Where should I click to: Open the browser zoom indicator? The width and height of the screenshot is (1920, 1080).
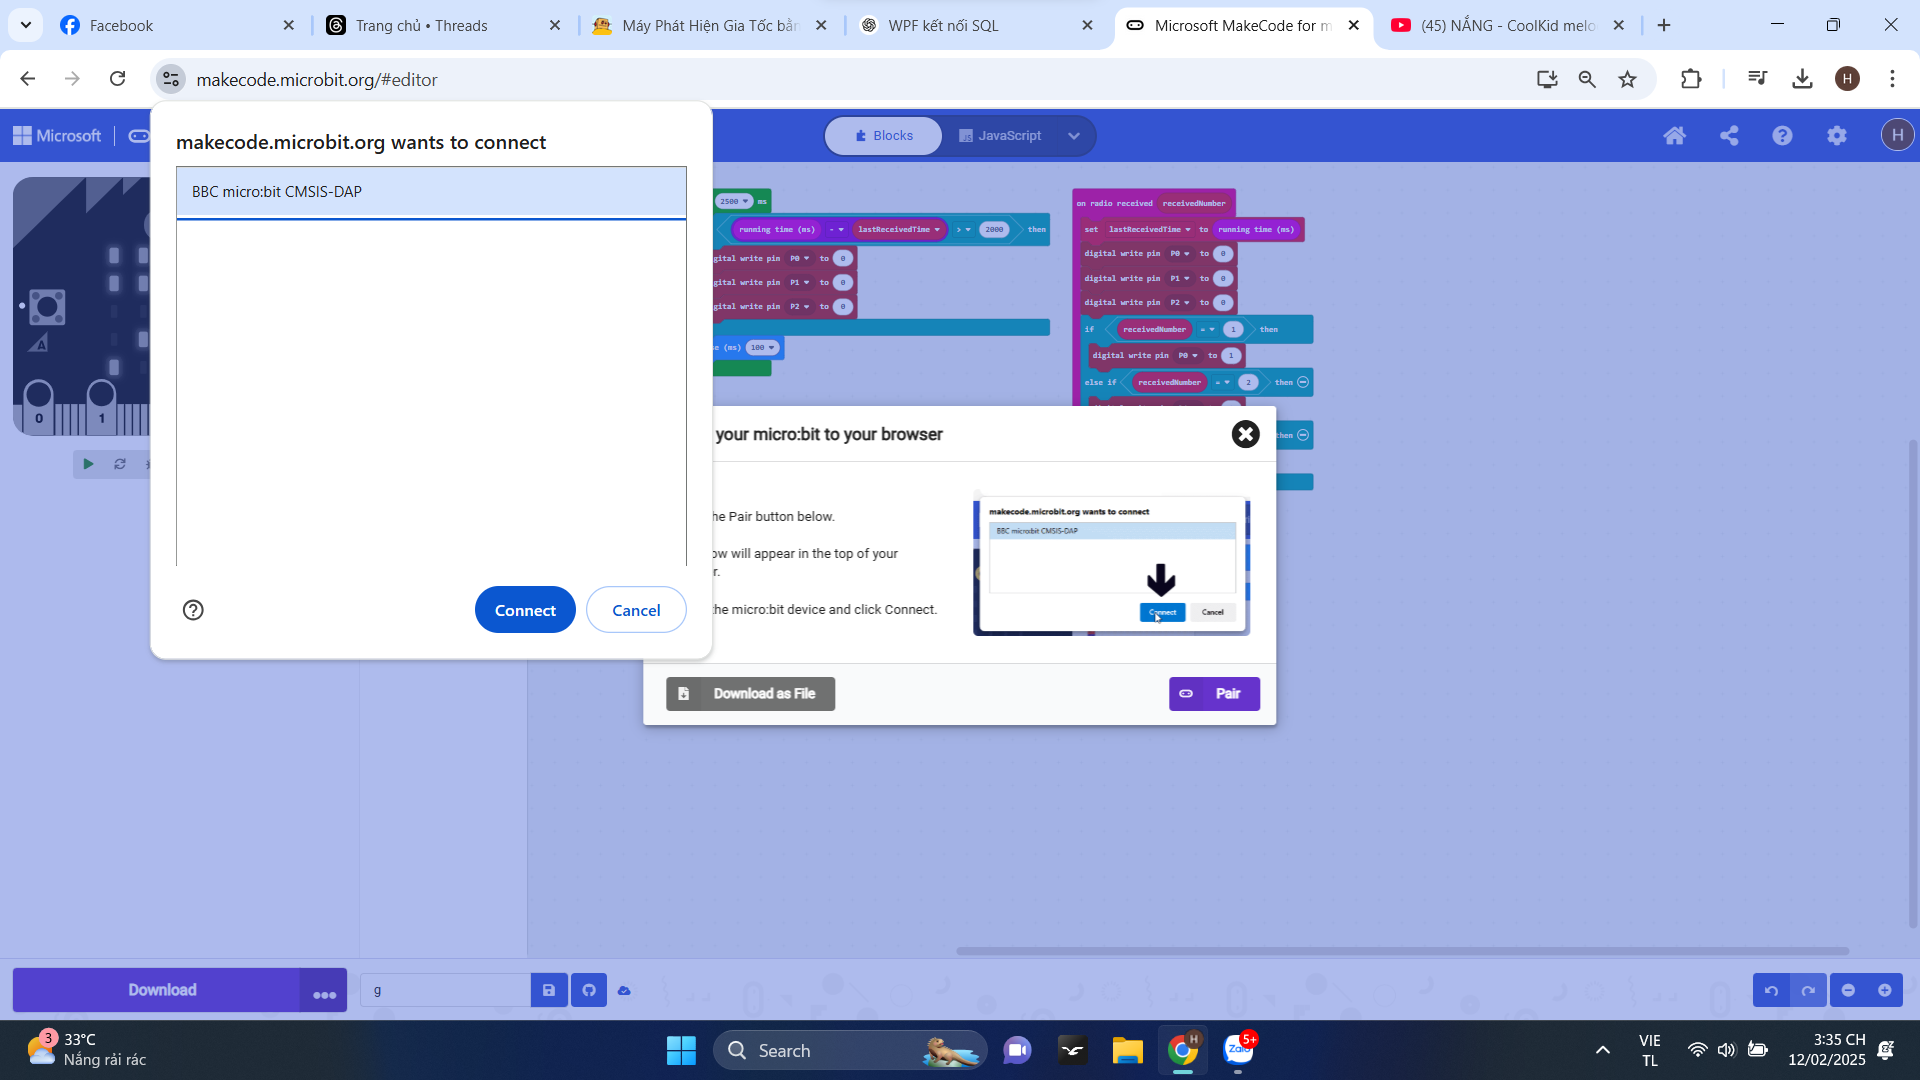1587,79
